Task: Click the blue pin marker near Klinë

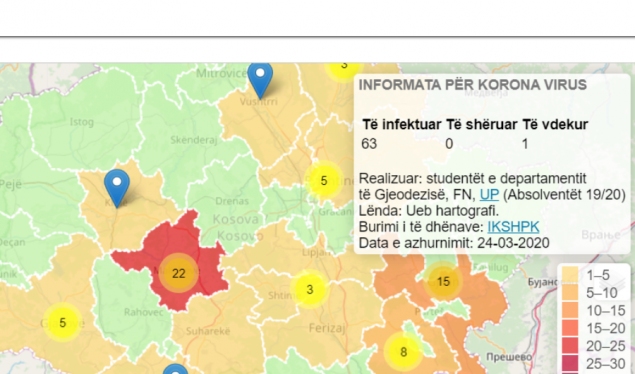Action: tap(117, 187)
